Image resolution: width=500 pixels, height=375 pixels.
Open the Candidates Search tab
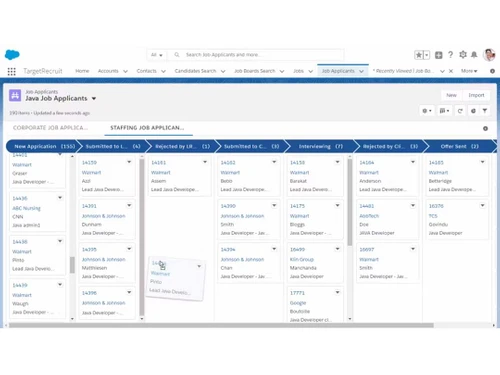195,71
